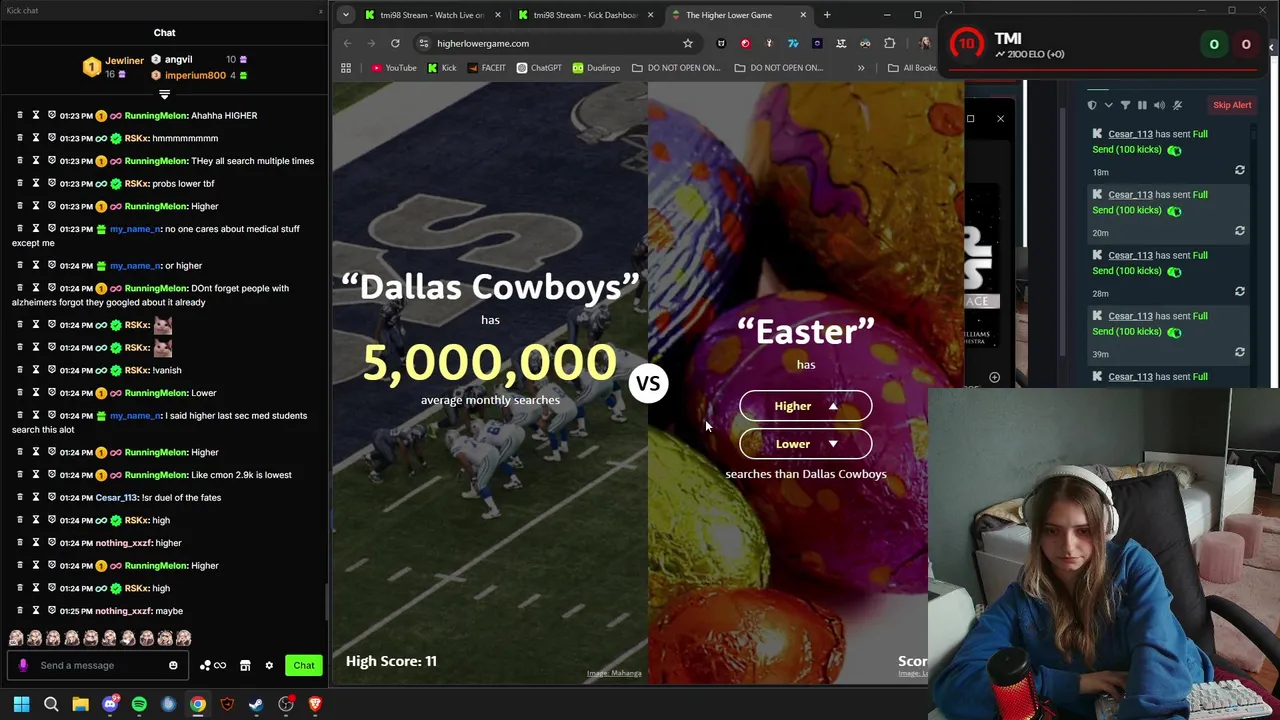
Task: Switch to tmi98 Stream Kick Dashboard tab
Action: coord(585,15)
